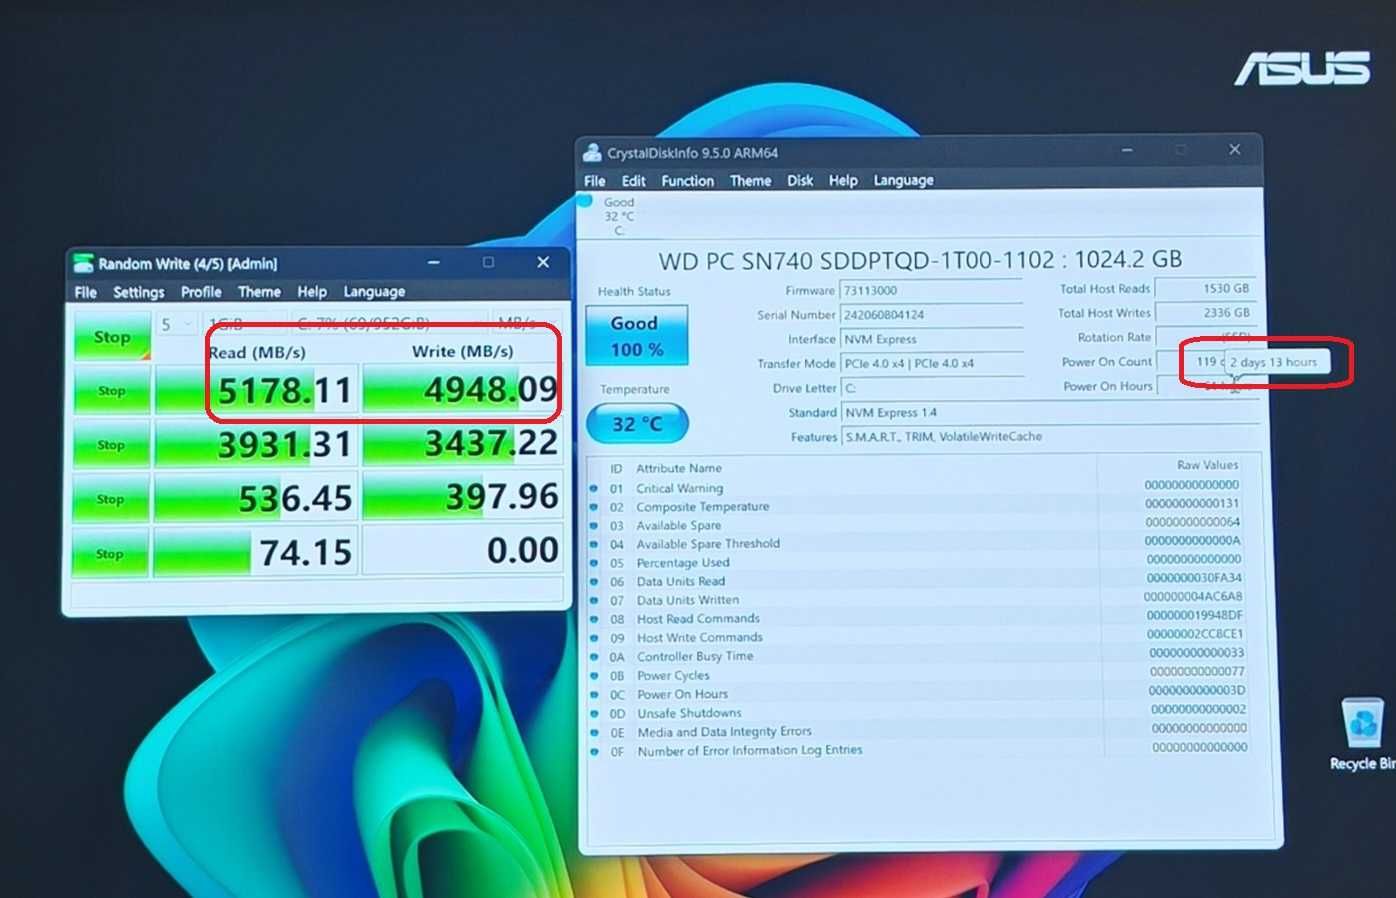
Task: Click blue status dot for Power On Hours
Action: [x=594, y=695]
